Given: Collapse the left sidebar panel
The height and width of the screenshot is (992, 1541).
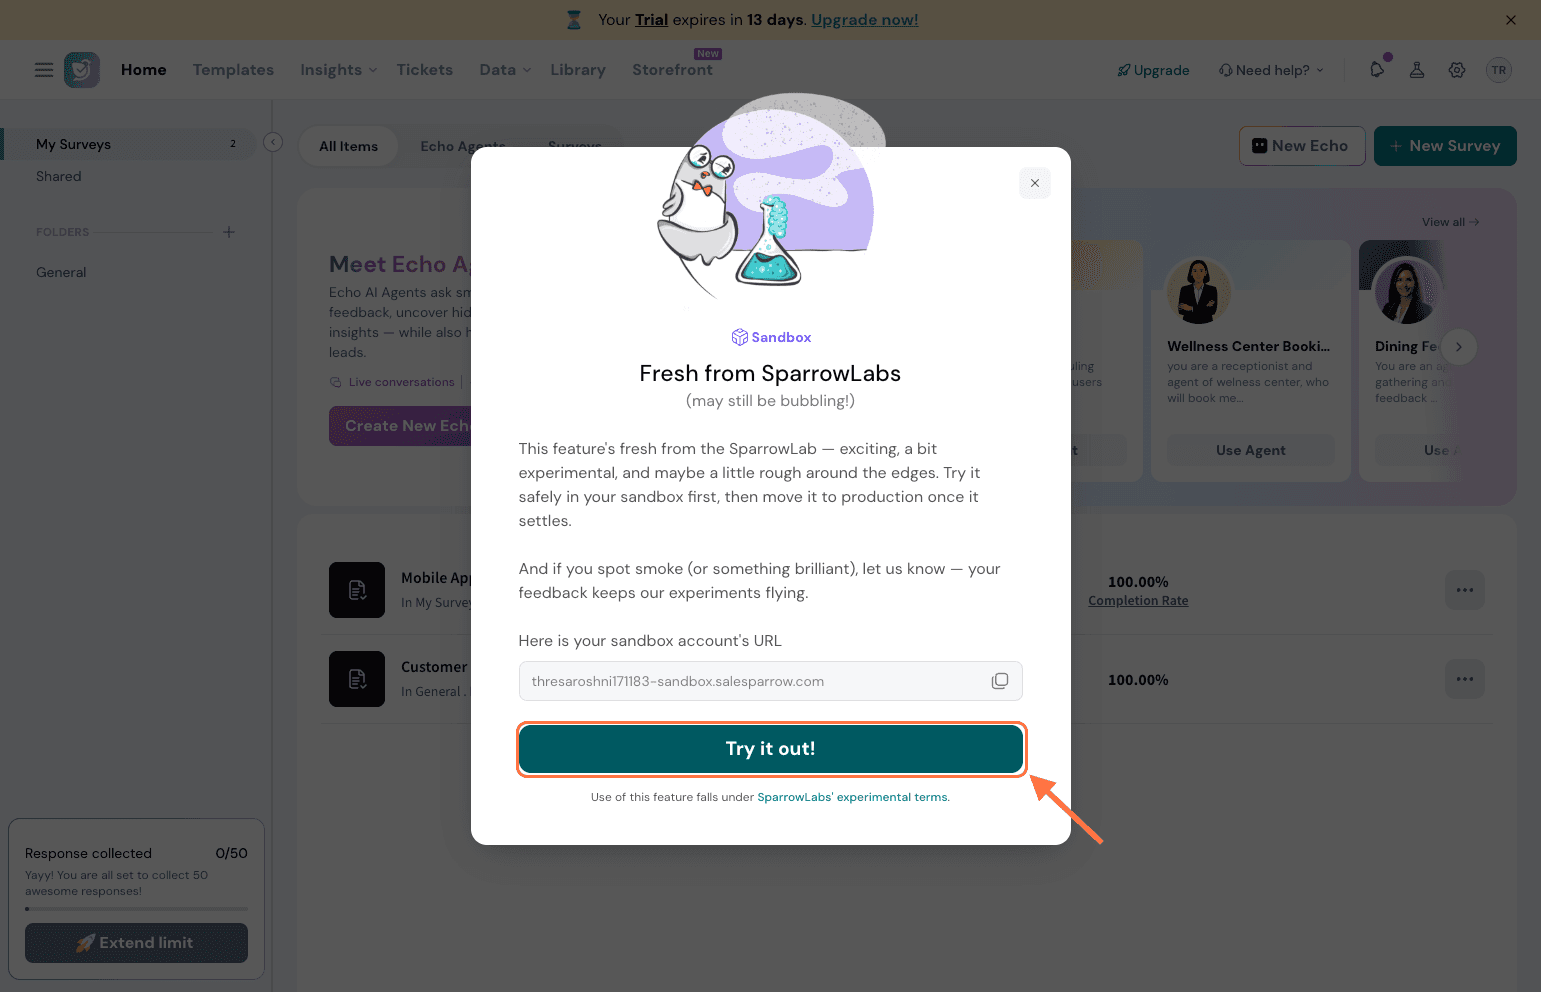Looking at the screenshot, I should point(273,142).
